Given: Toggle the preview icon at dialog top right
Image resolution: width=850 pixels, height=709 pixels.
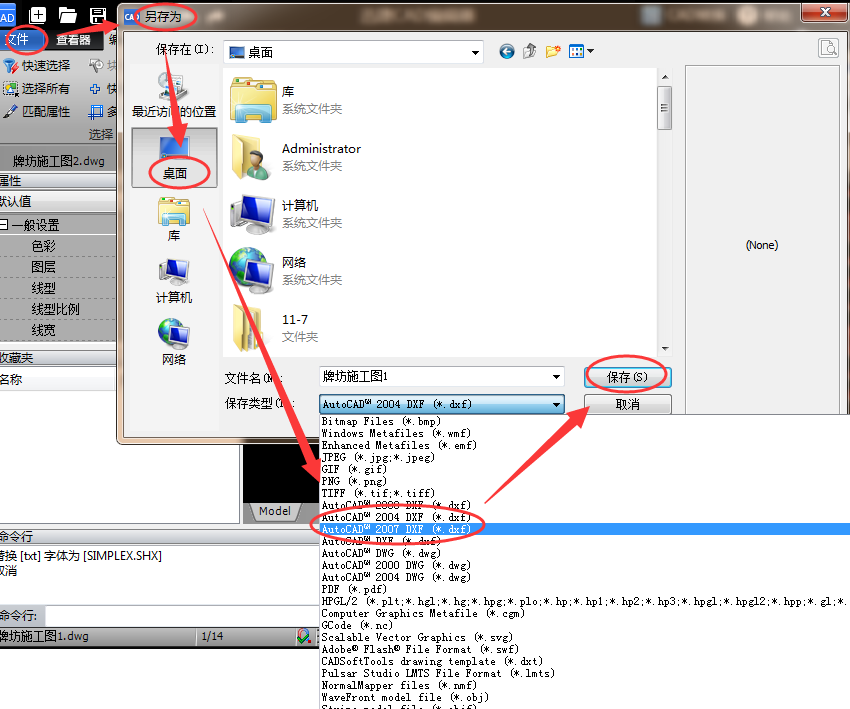Looking at the screenshot, I should [828, 48].
